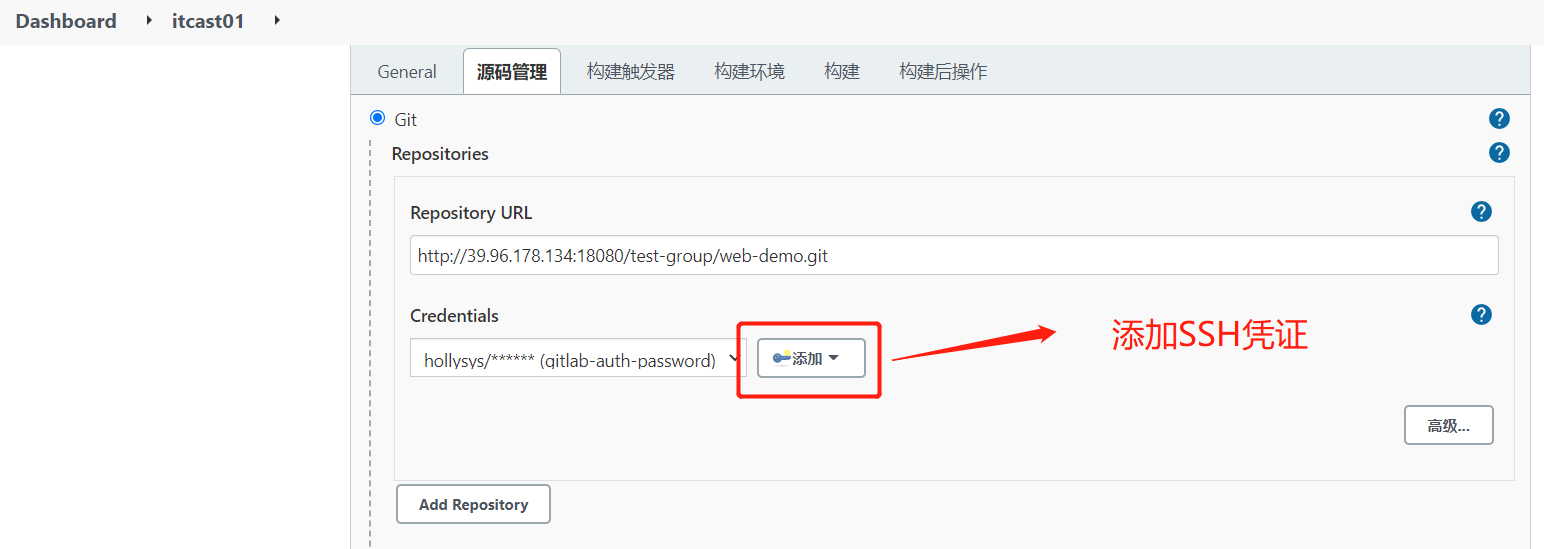Viewport: 1544px width, 549px height.
Task: Open help for Repository URL field
Action: click(x=1481, y=212)
